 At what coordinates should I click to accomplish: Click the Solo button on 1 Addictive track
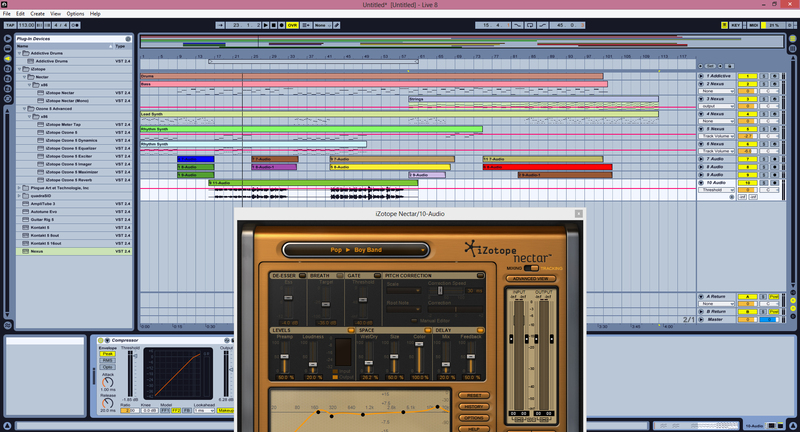(764, 76)
